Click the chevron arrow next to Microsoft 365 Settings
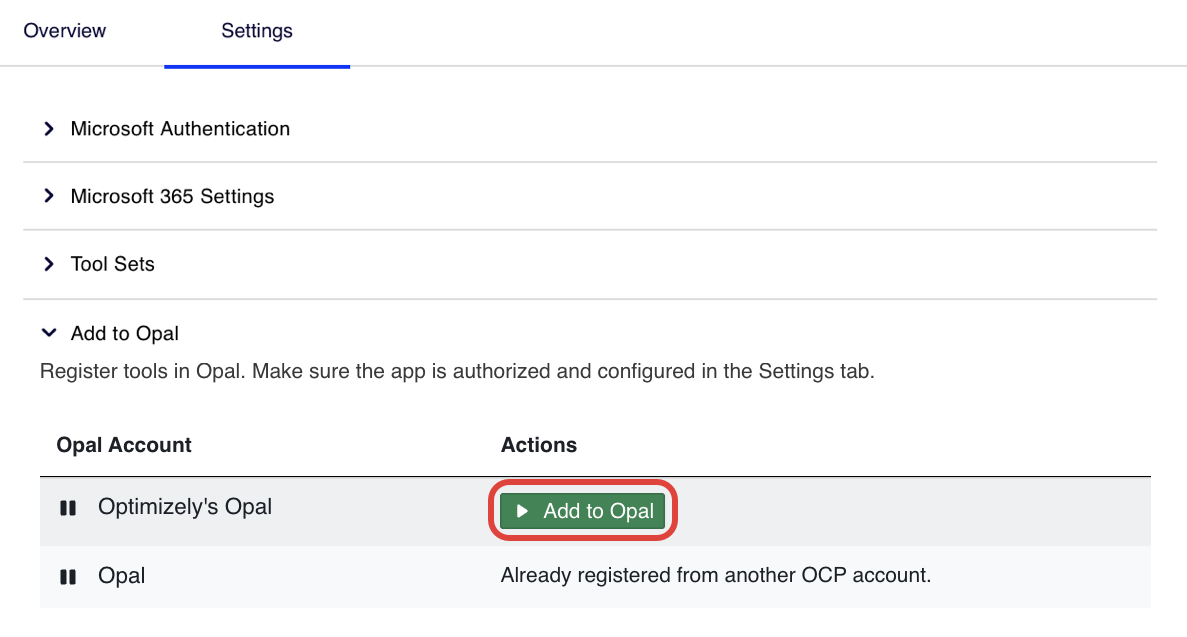Screen dimensions: 1187x637 [x=48, y=197]
